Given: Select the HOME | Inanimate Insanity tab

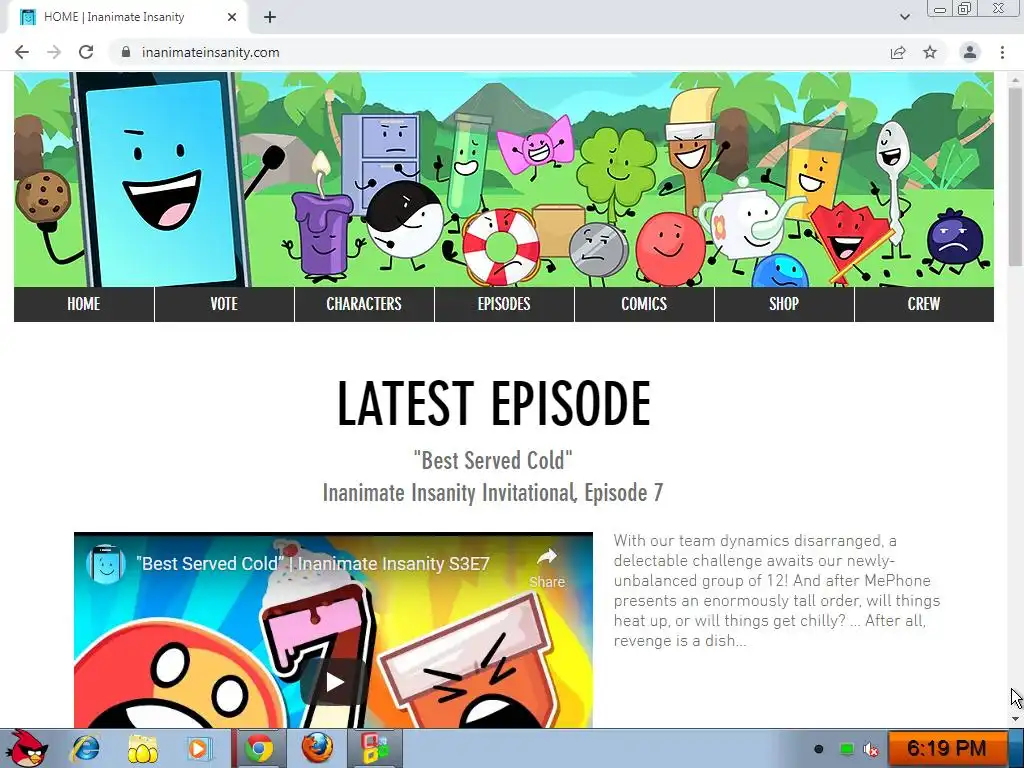Looking at the screenshot, I should 127,17.
